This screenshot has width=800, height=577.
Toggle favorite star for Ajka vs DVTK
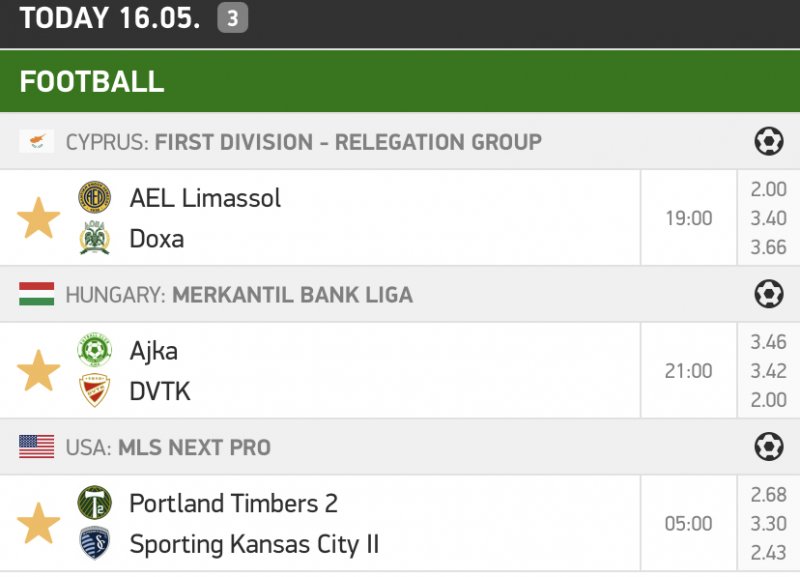point(39,371)
